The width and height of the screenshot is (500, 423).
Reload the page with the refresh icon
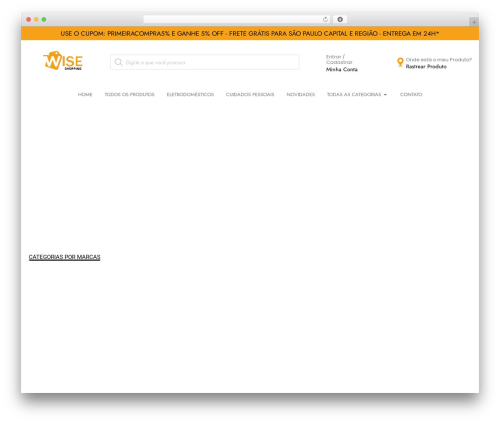[x=325, y=20]
